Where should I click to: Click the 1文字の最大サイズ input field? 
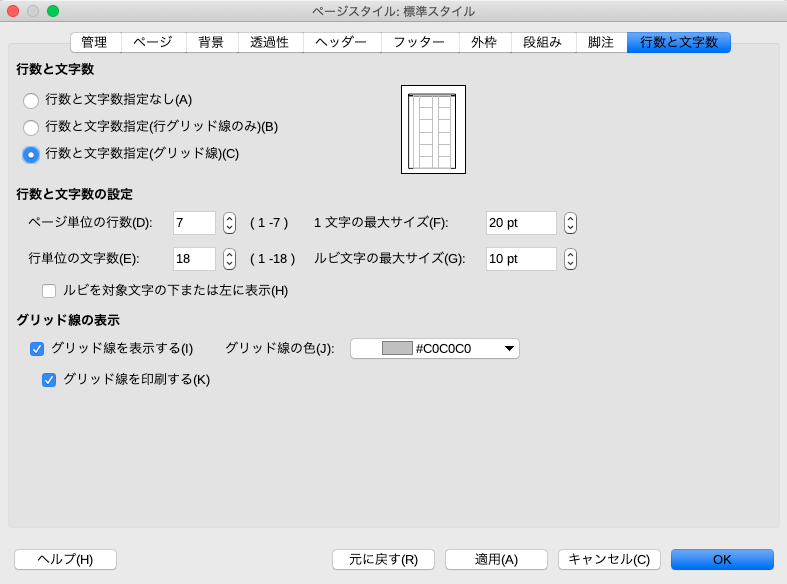(521, 223)
